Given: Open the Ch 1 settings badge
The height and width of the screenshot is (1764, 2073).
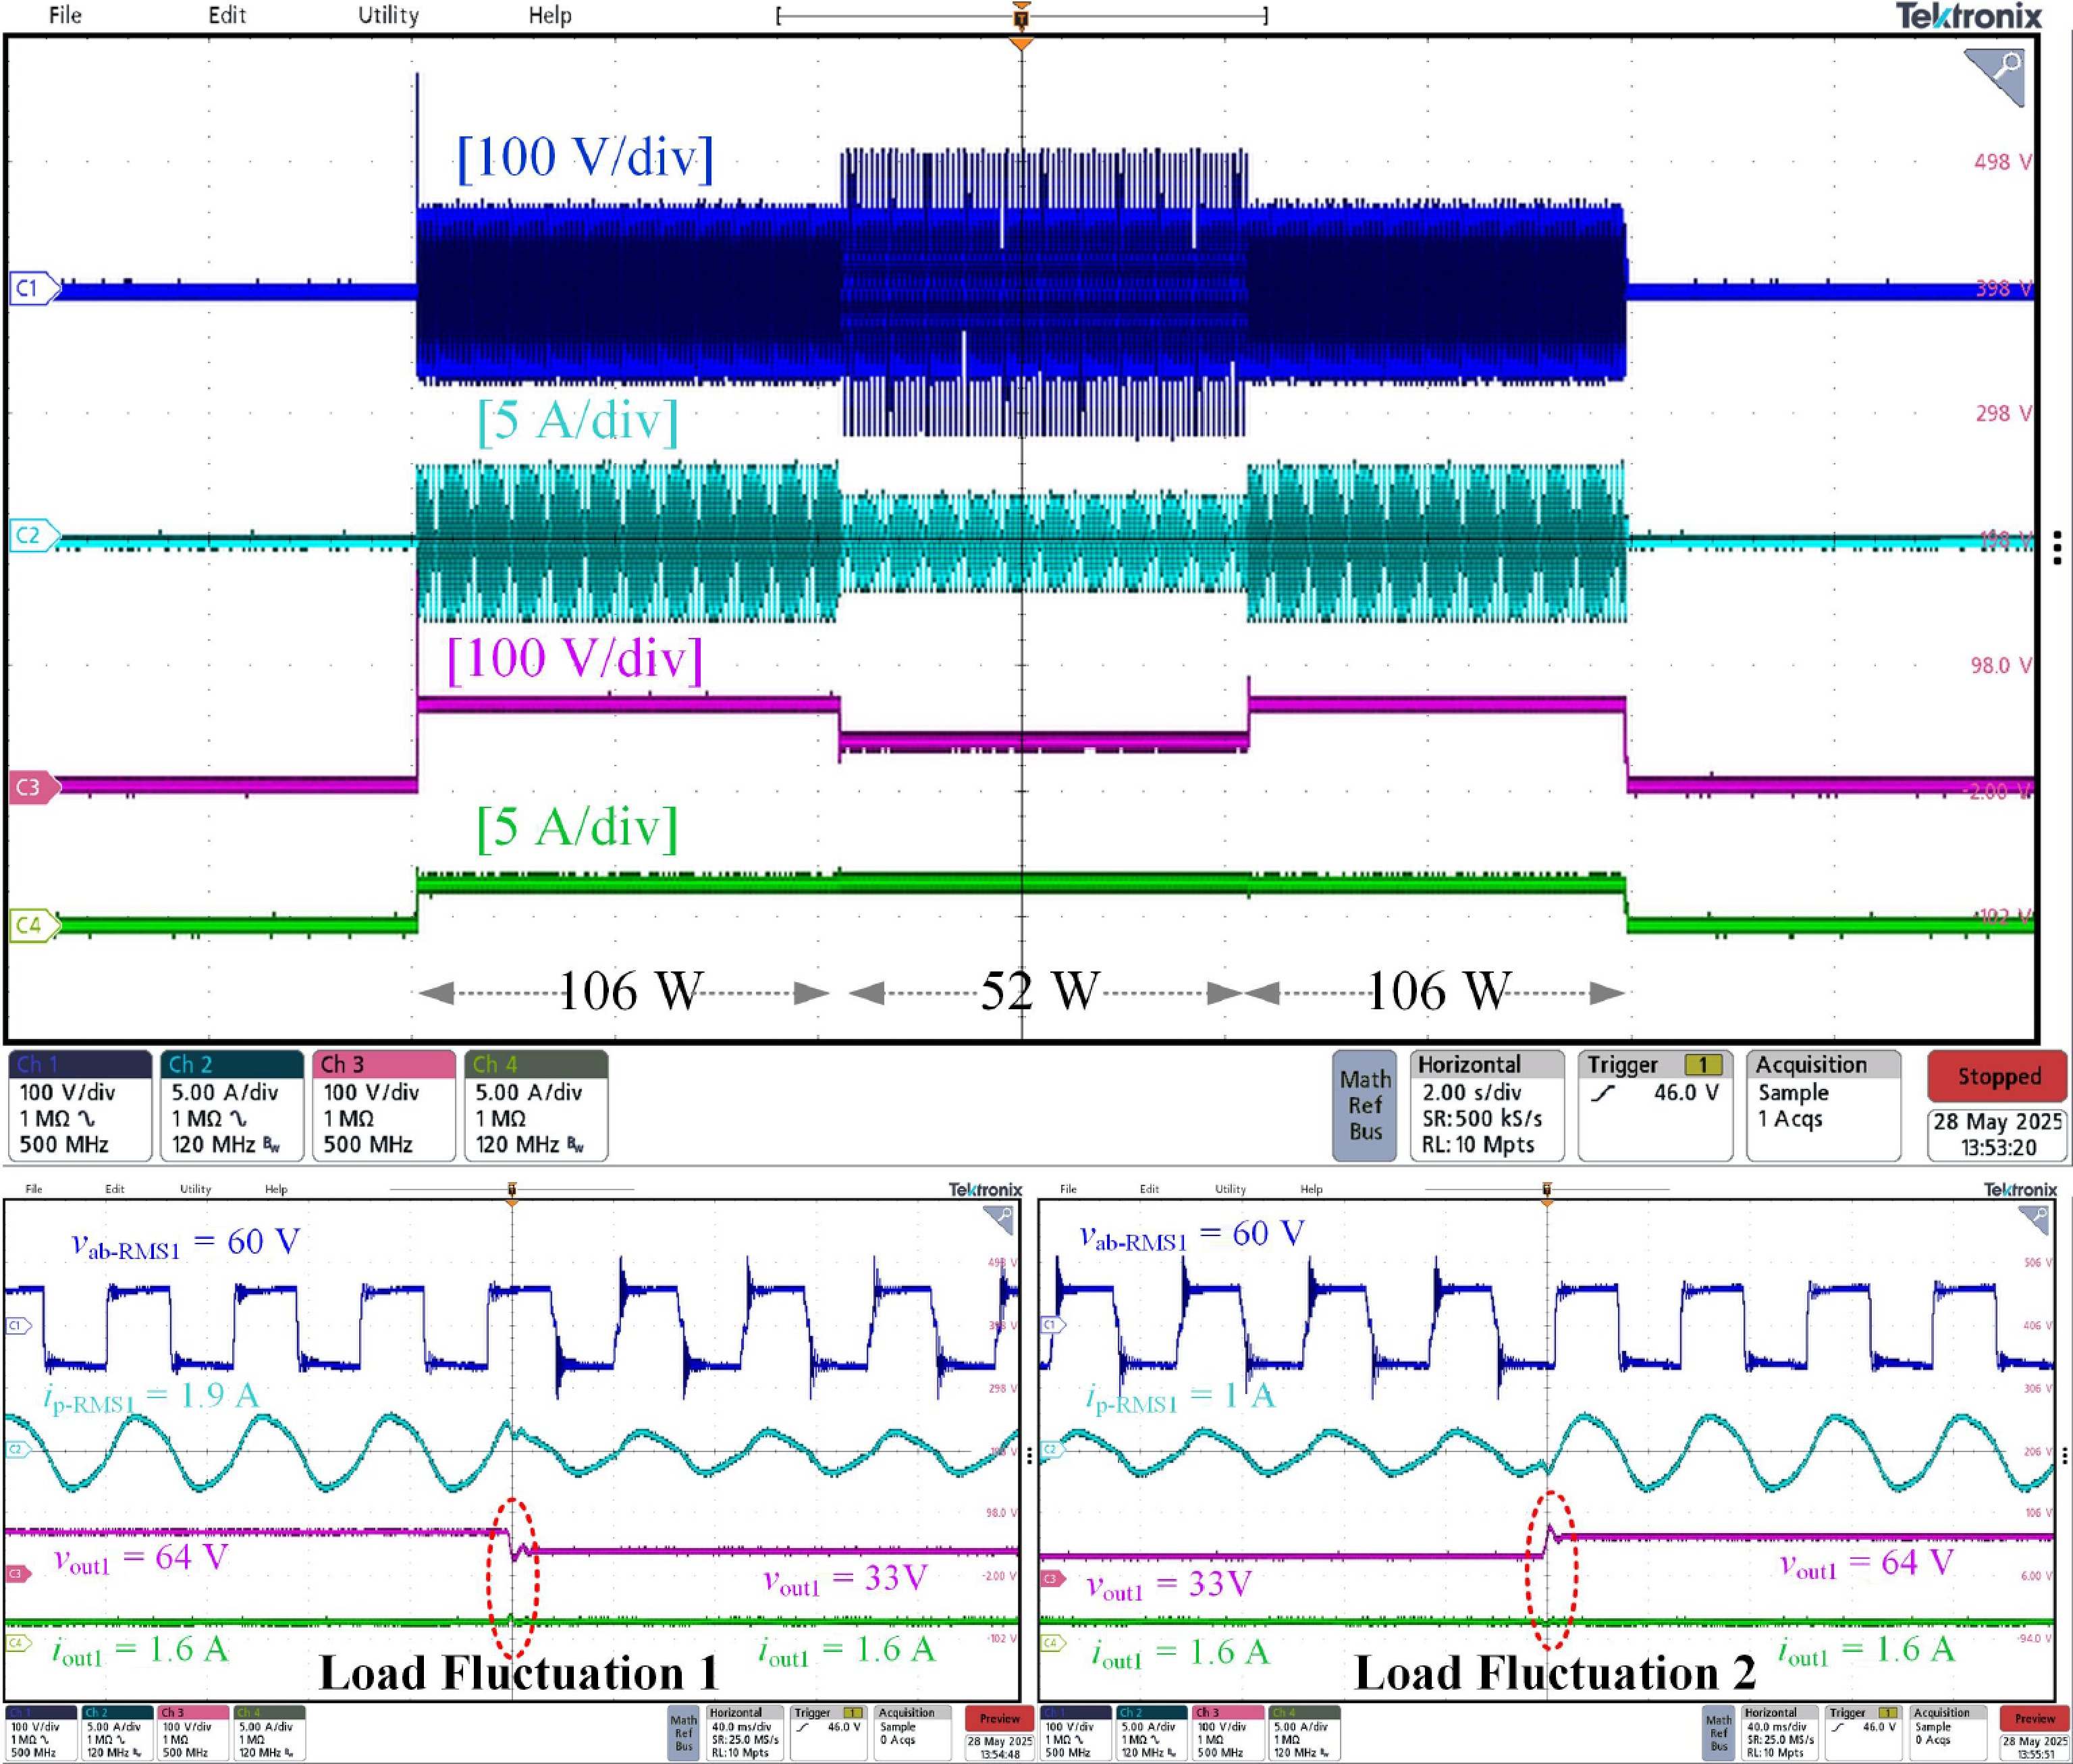Looking at the screenshot, I should [80, 1105].
